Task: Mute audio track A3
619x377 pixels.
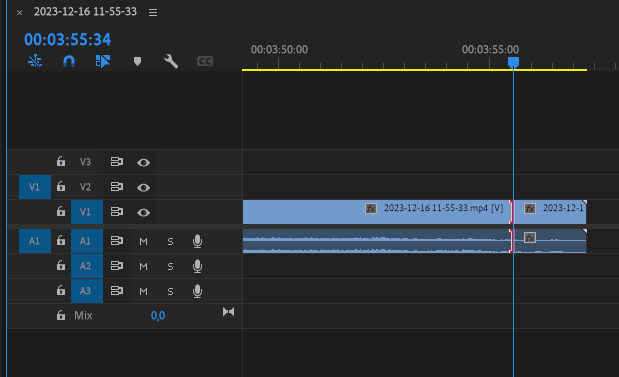Action: point(143,291)
